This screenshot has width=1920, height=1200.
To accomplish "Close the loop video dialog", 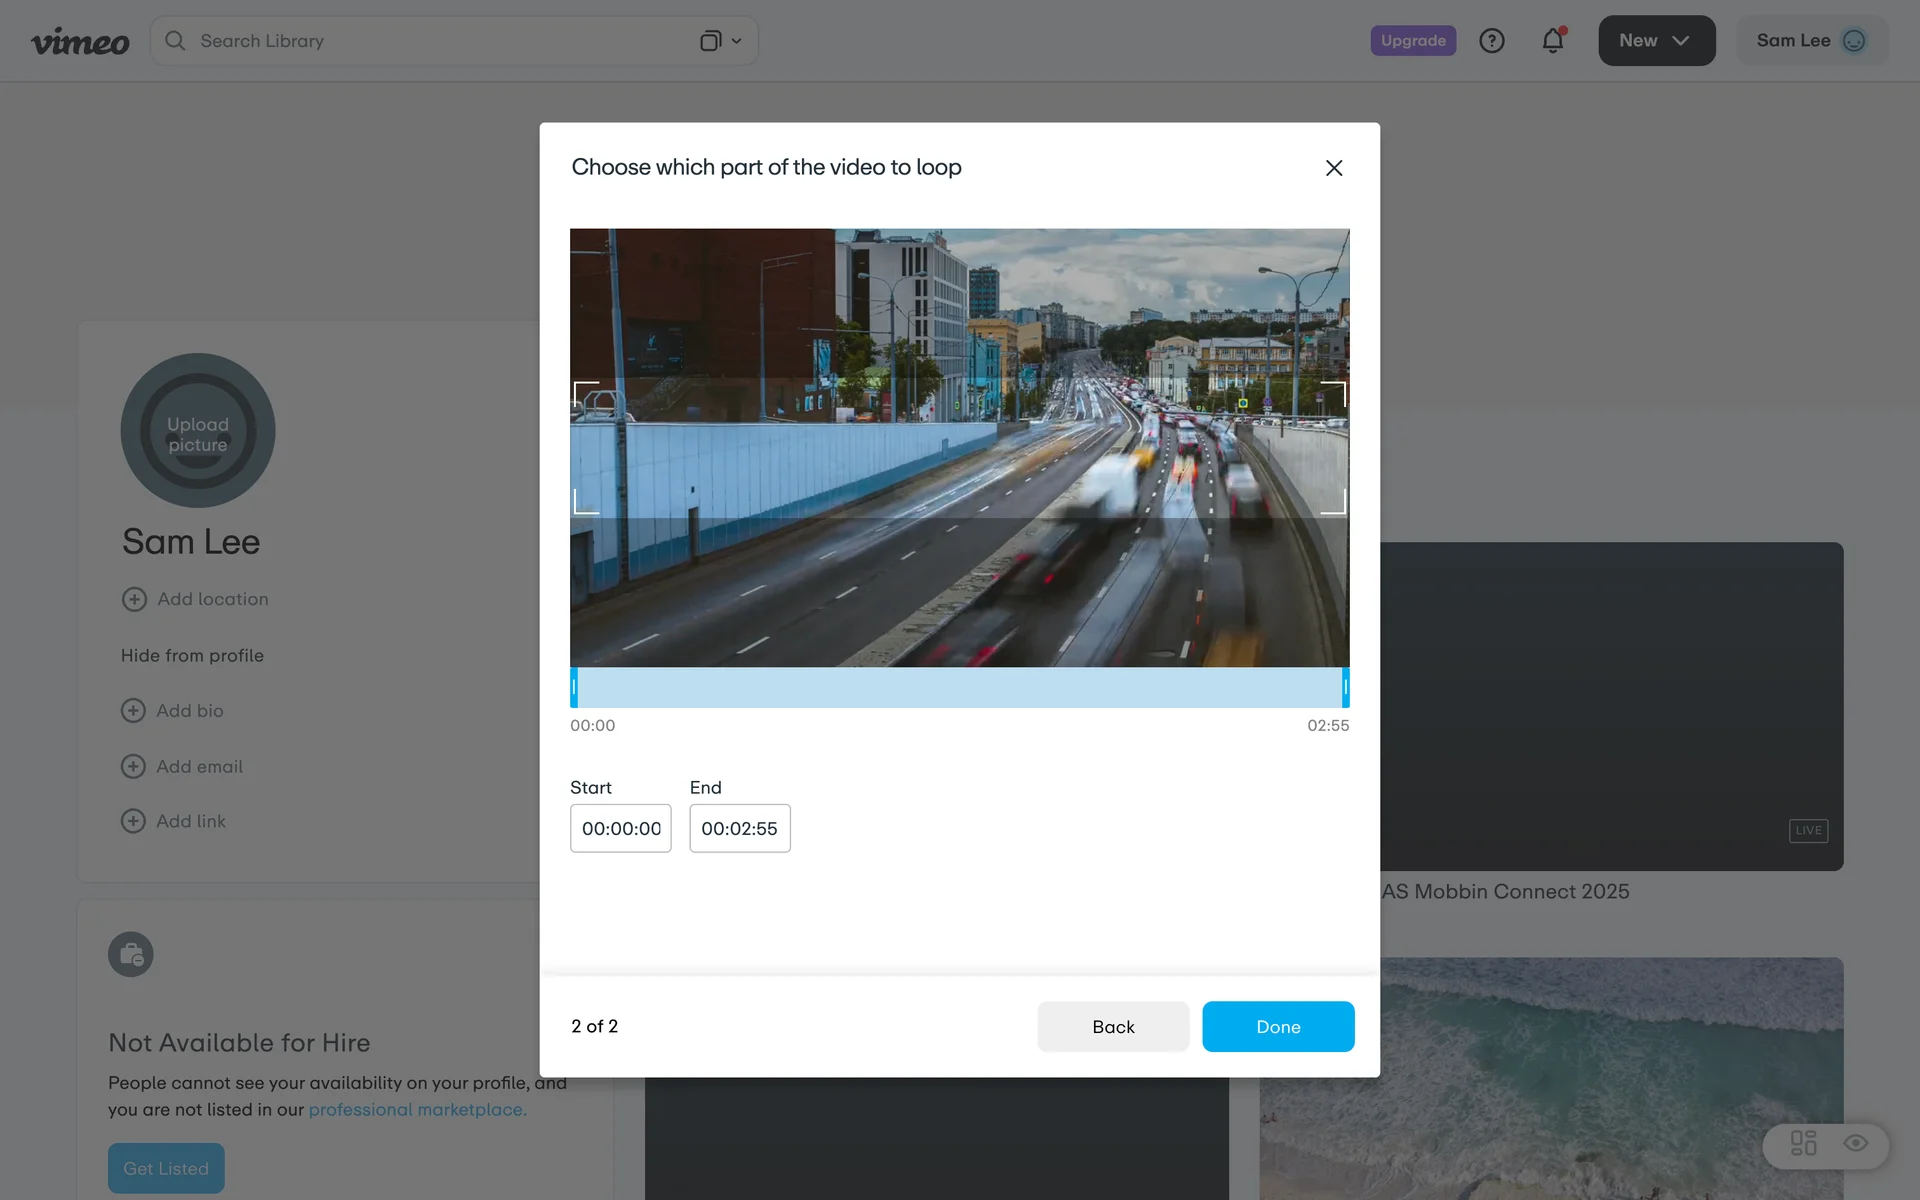I will coord(1333,168).
